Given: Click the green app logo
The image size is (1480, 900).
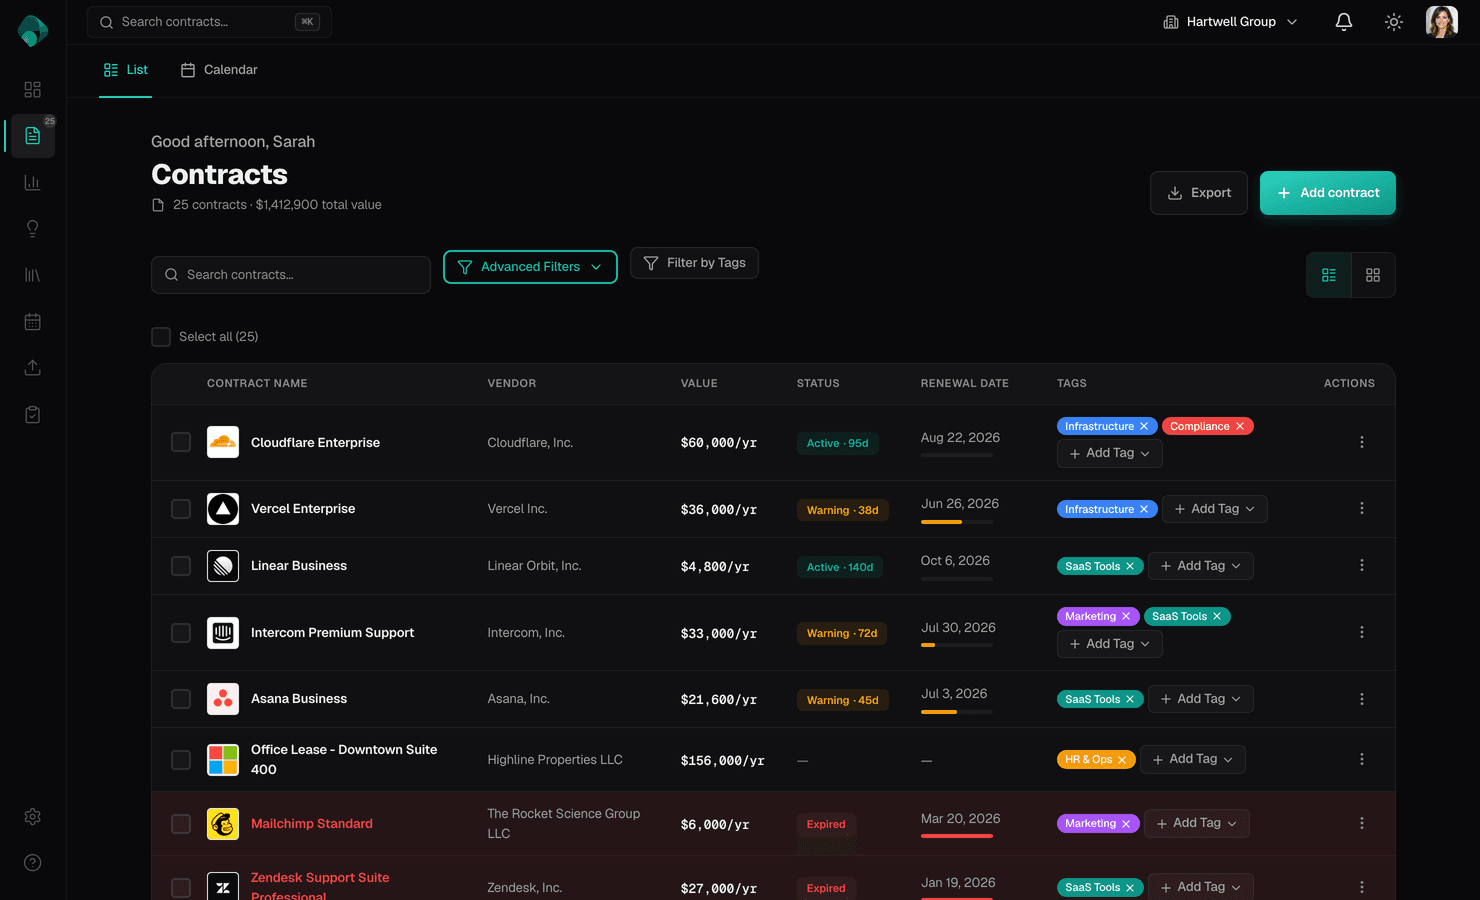Looking at the screenshot, I should tap(33, 31).
